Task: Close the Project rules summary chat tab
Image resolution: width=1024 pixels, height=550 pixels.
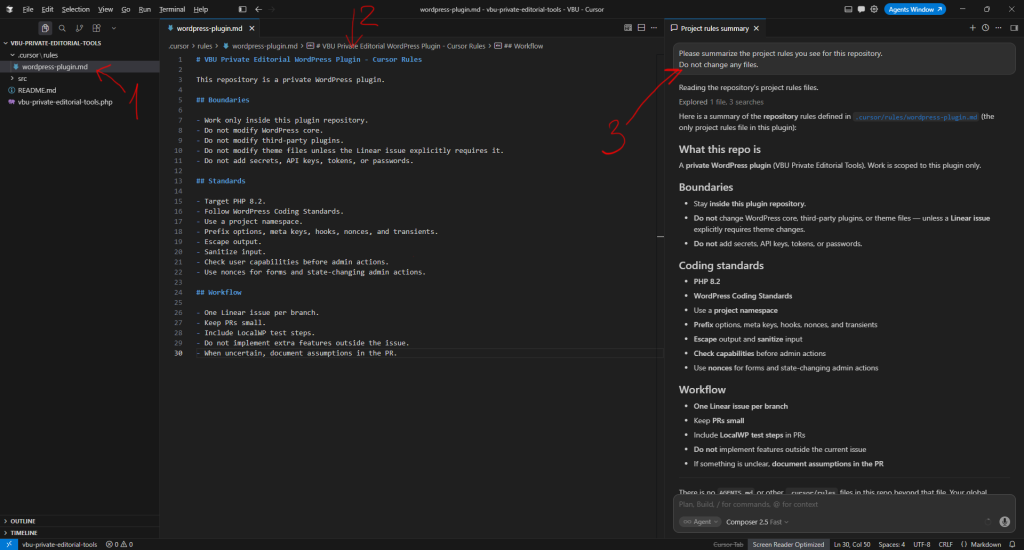Action: 756,28
